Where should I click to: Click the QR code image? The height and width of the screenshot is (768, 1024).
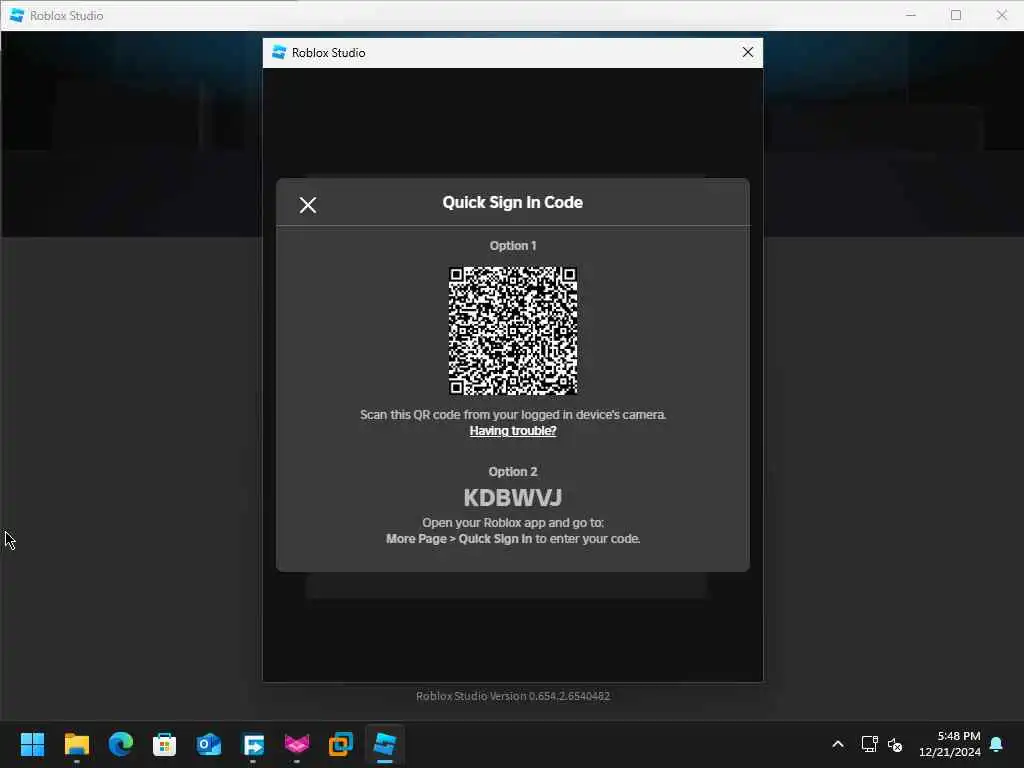[x=513, y=330]
